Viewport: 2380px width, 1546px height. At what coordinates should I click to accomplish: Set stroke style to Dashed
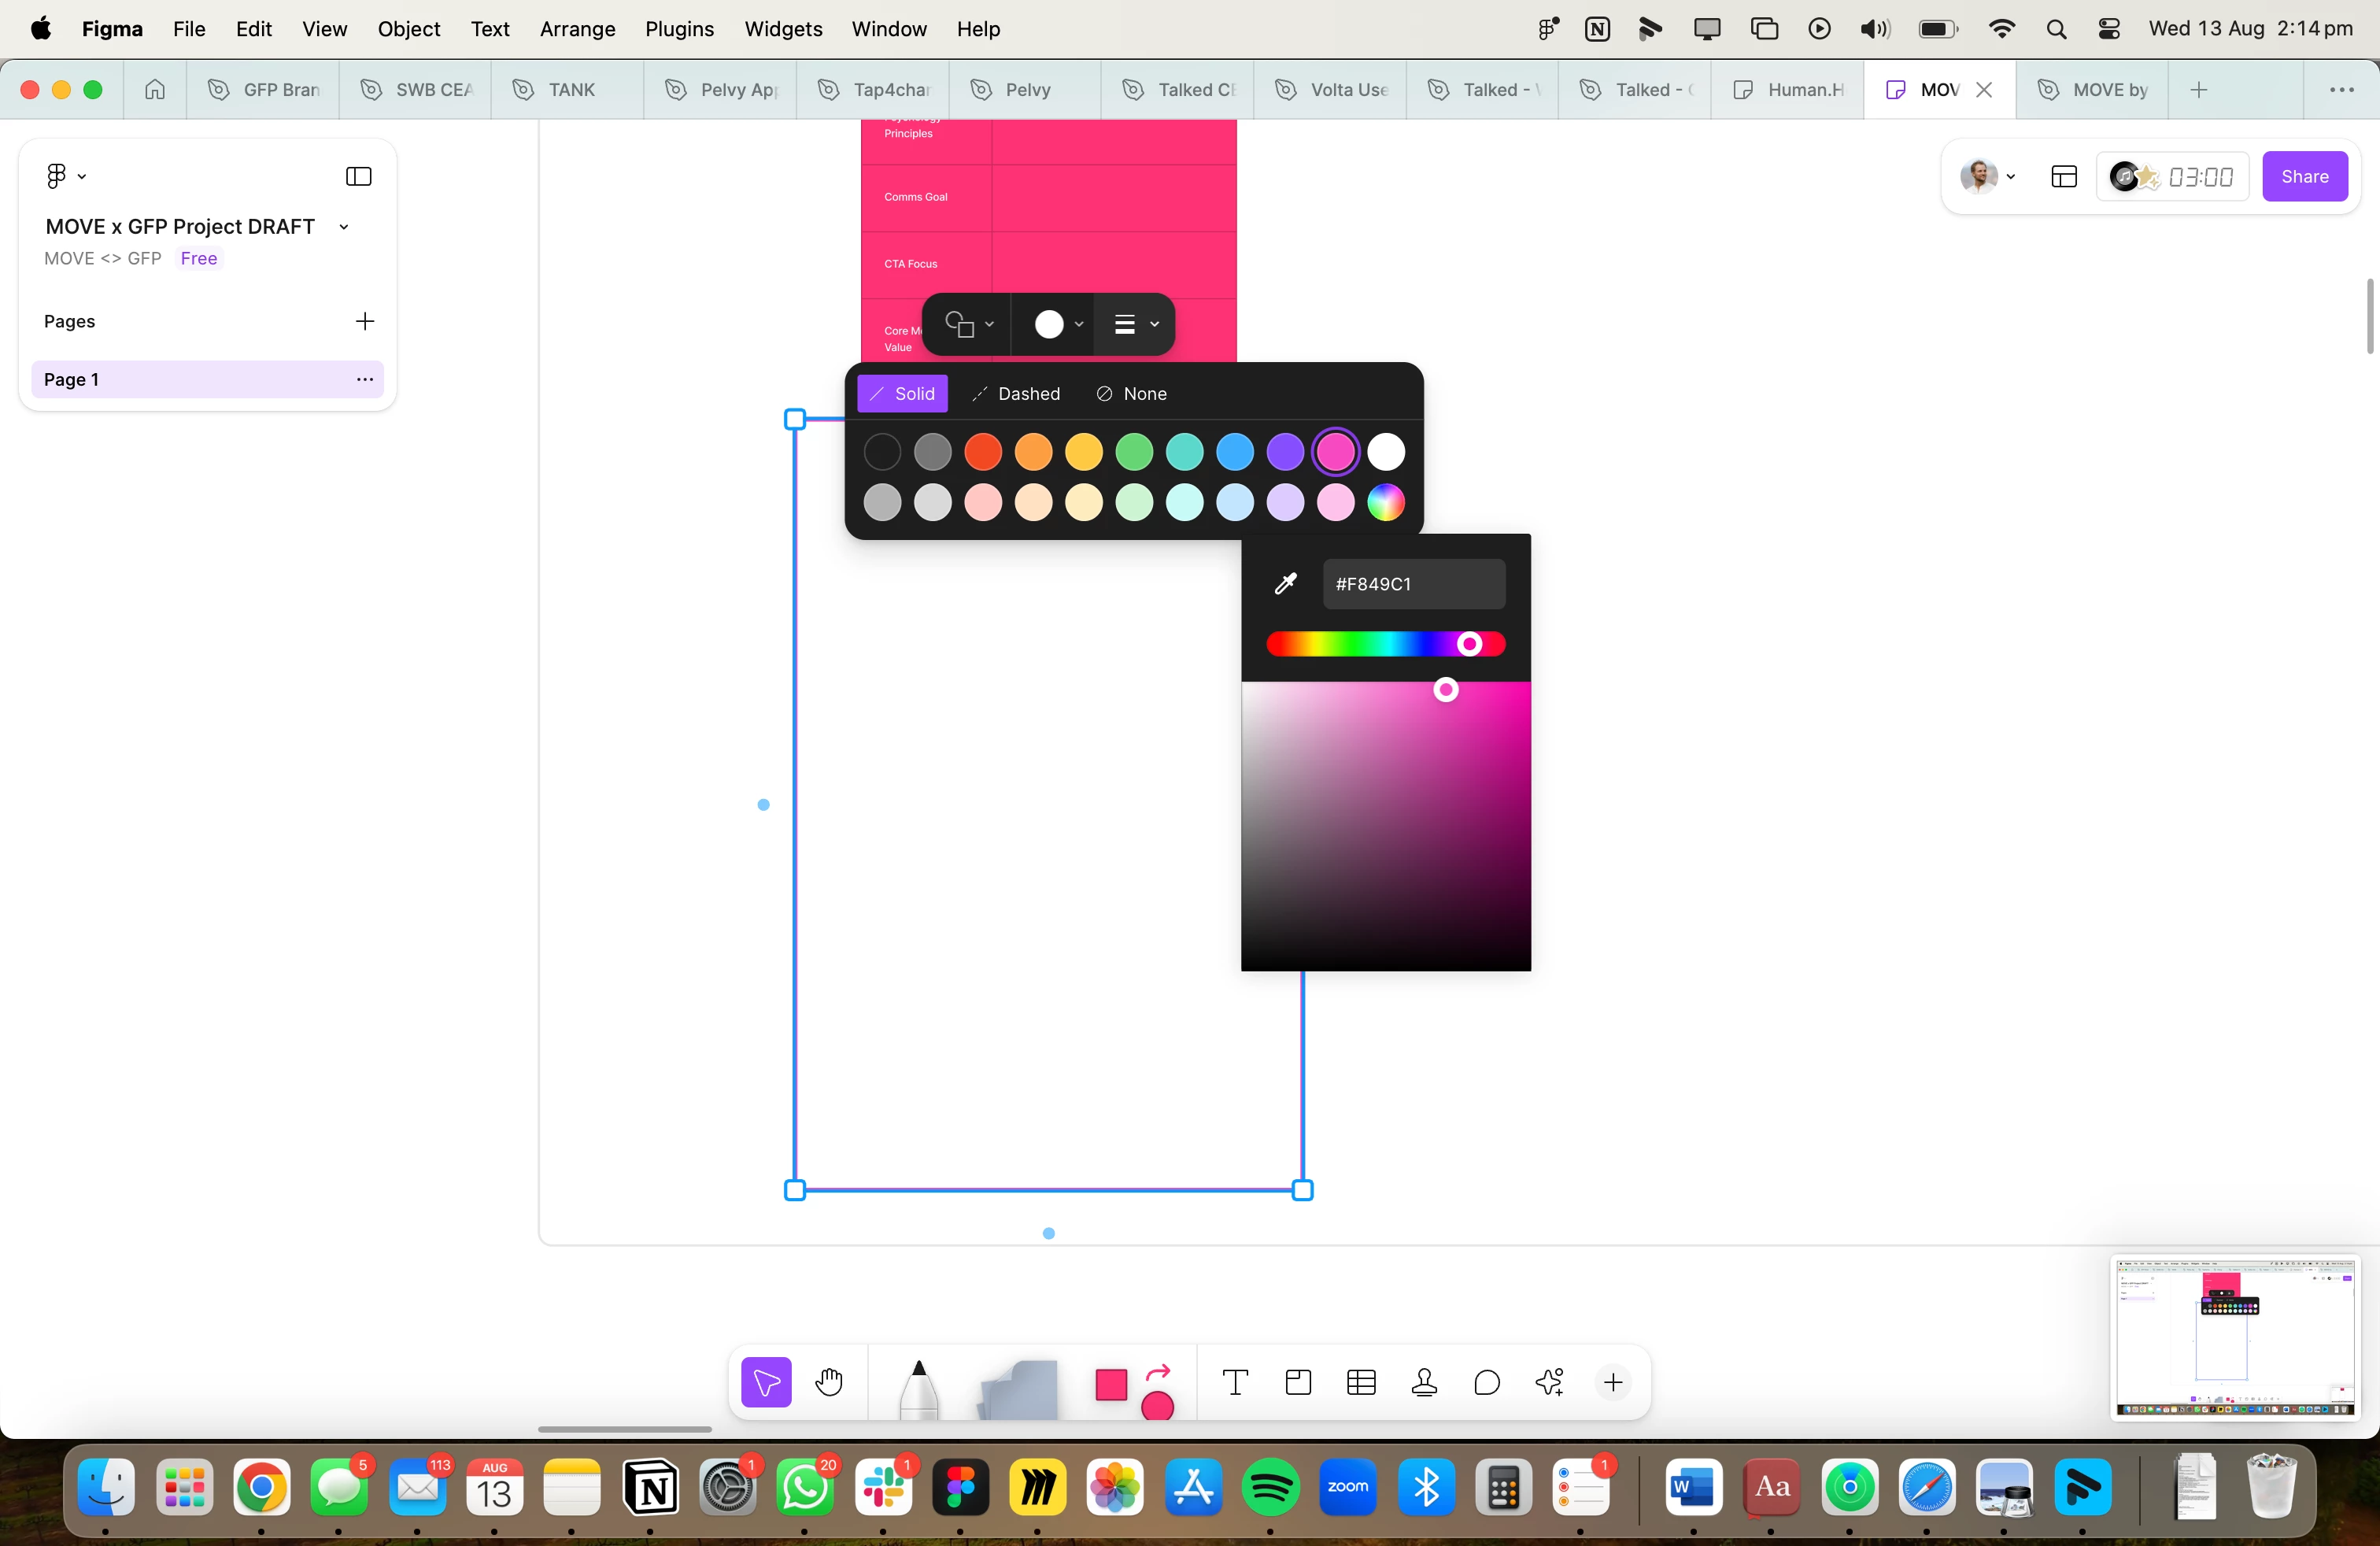1015,393
